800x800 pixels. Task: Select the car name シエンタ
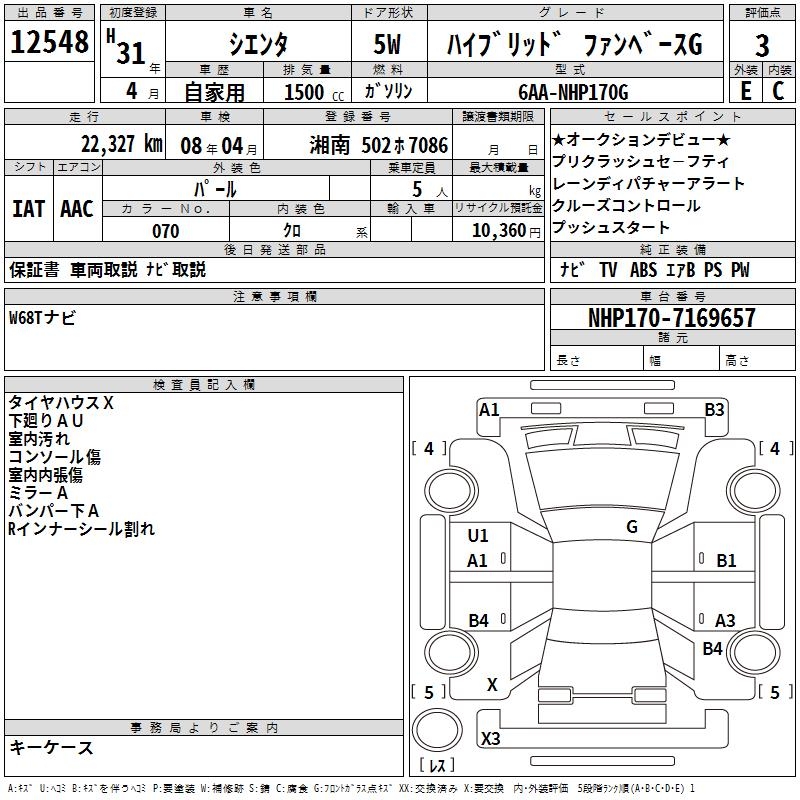click(x=258, y=44)
